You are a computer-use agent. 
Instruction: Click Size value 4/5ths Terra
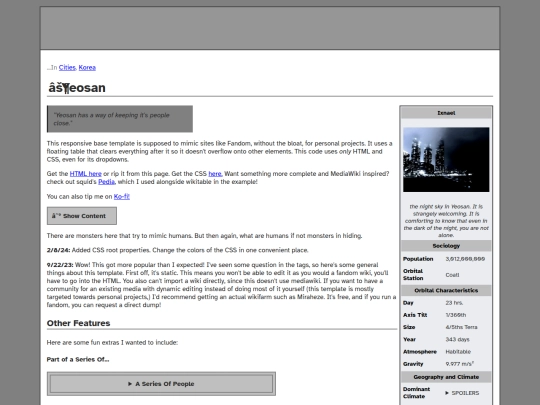pos(461,327)
